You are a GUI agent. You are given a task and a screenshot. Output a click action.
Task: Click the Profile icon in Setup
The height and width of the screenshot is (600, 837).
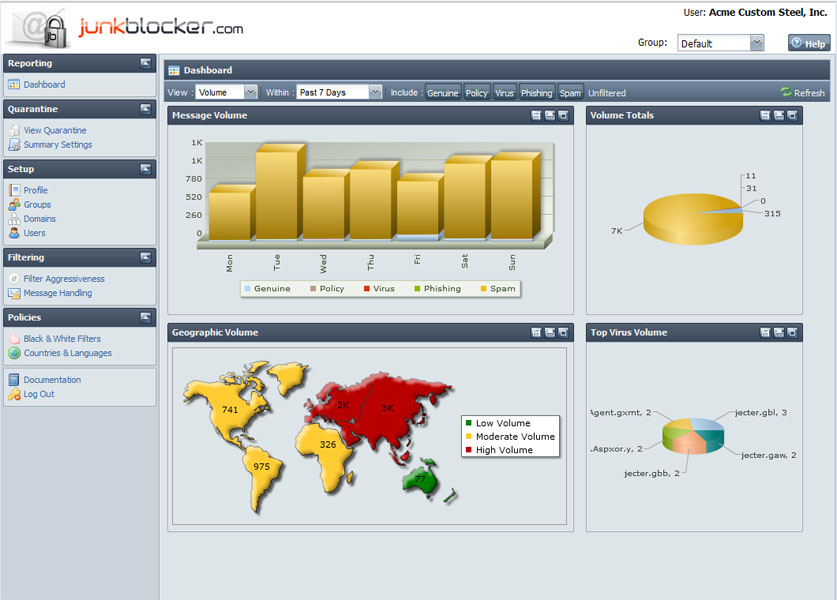[x=14, y=190]
